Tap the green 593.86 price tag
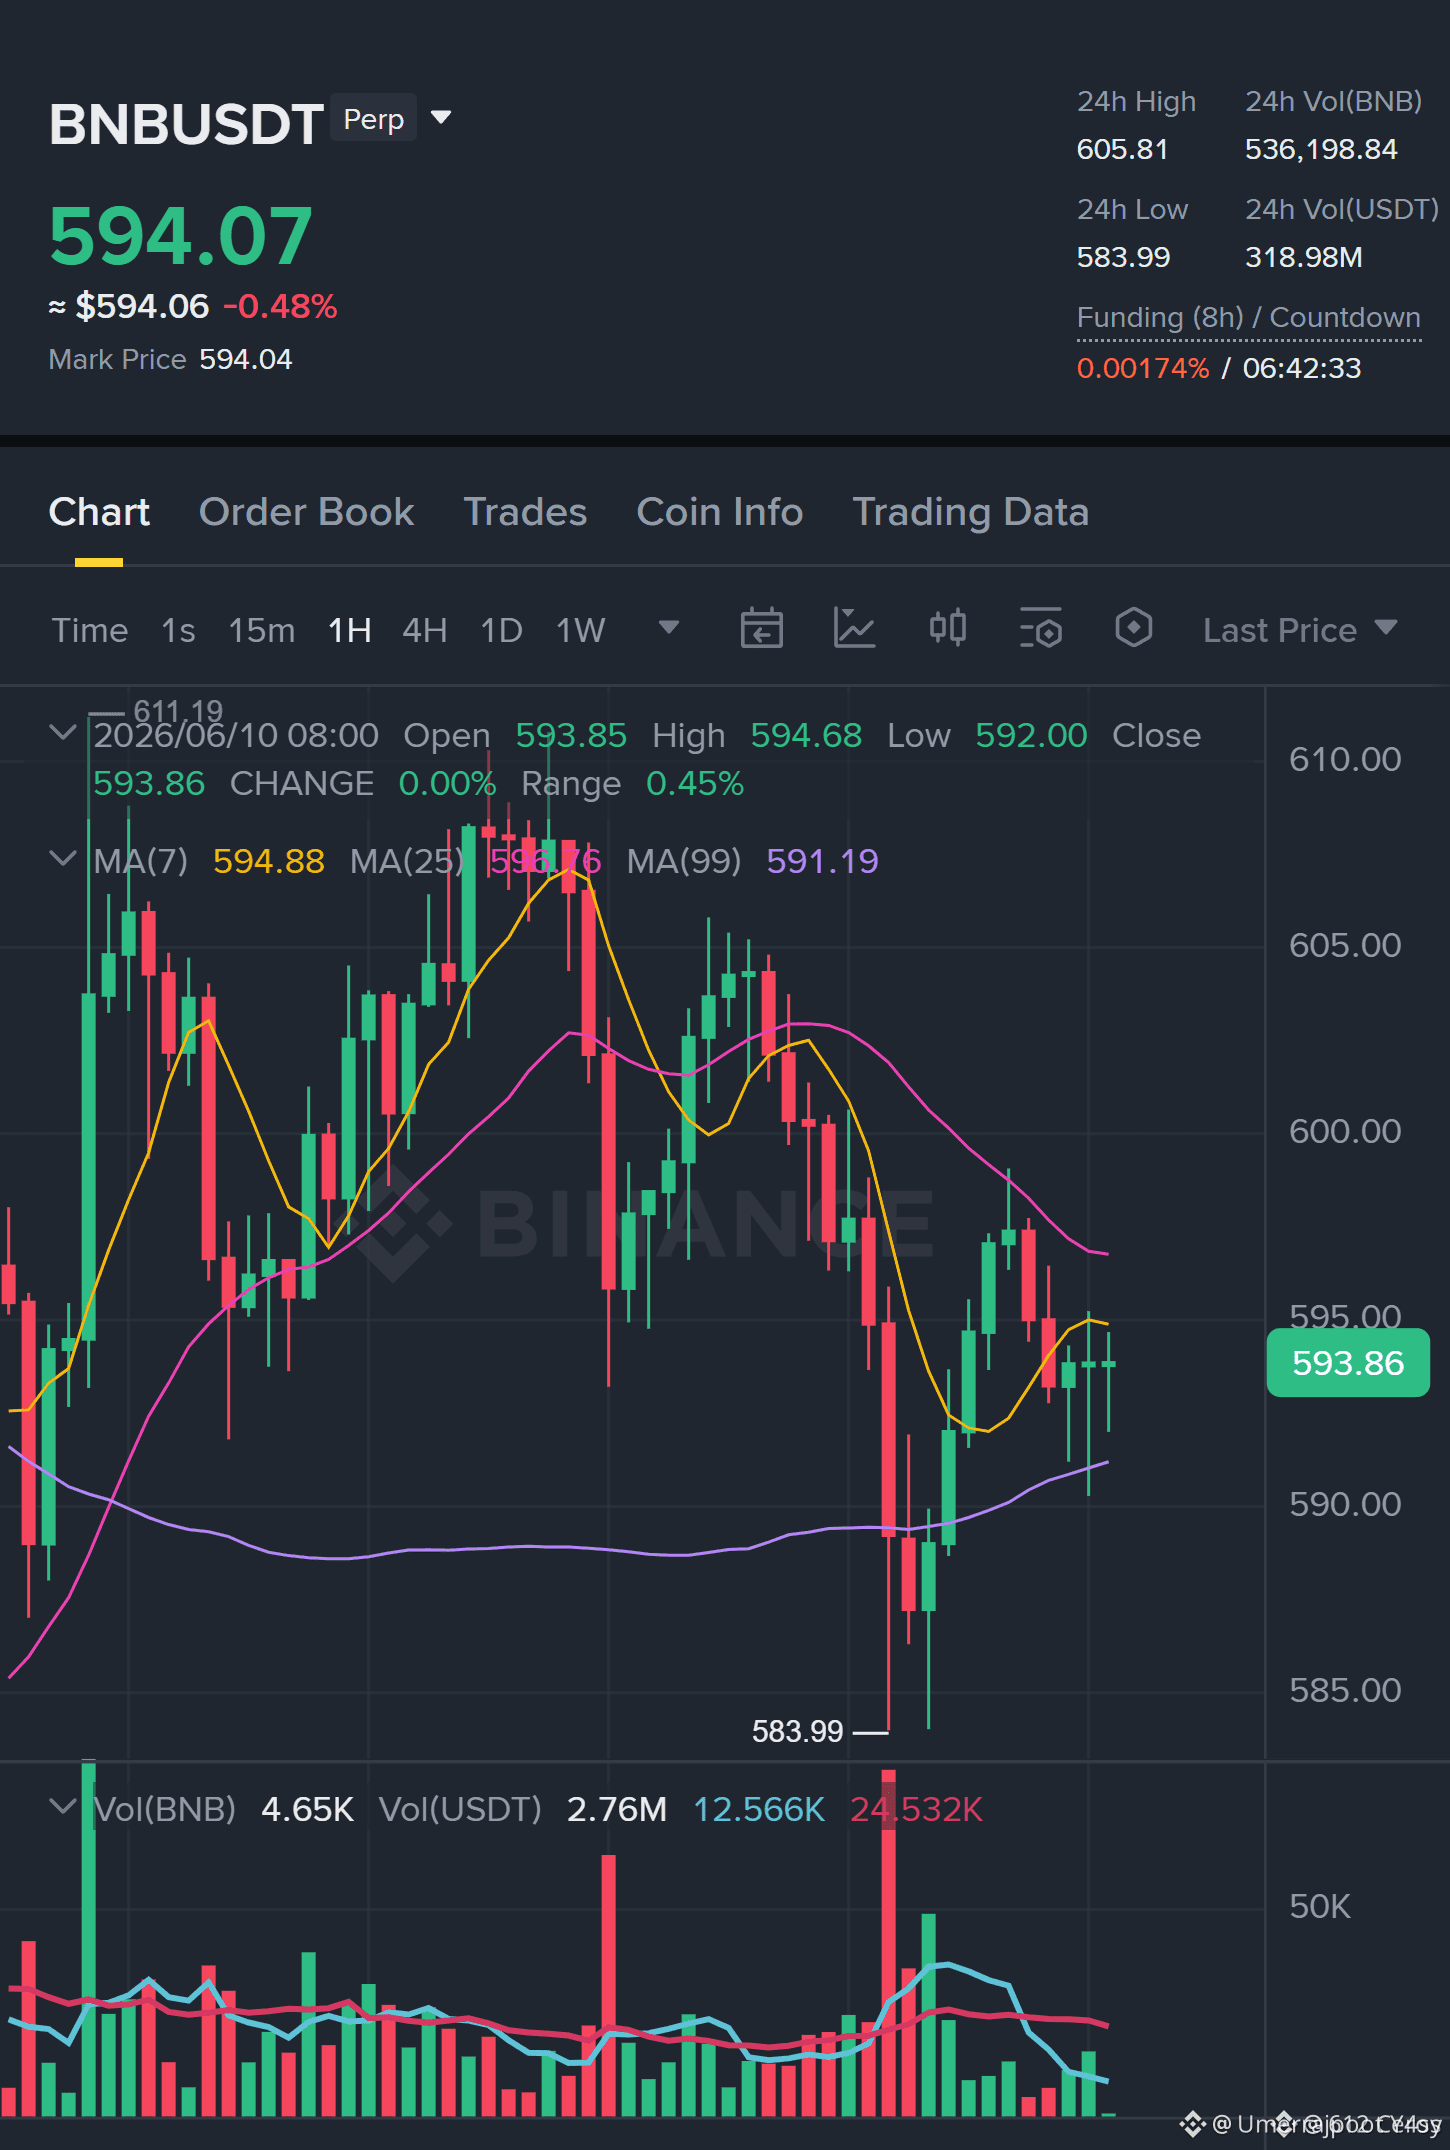The width and height of the screenshot is (1450, 2150). (1348, 1363)
